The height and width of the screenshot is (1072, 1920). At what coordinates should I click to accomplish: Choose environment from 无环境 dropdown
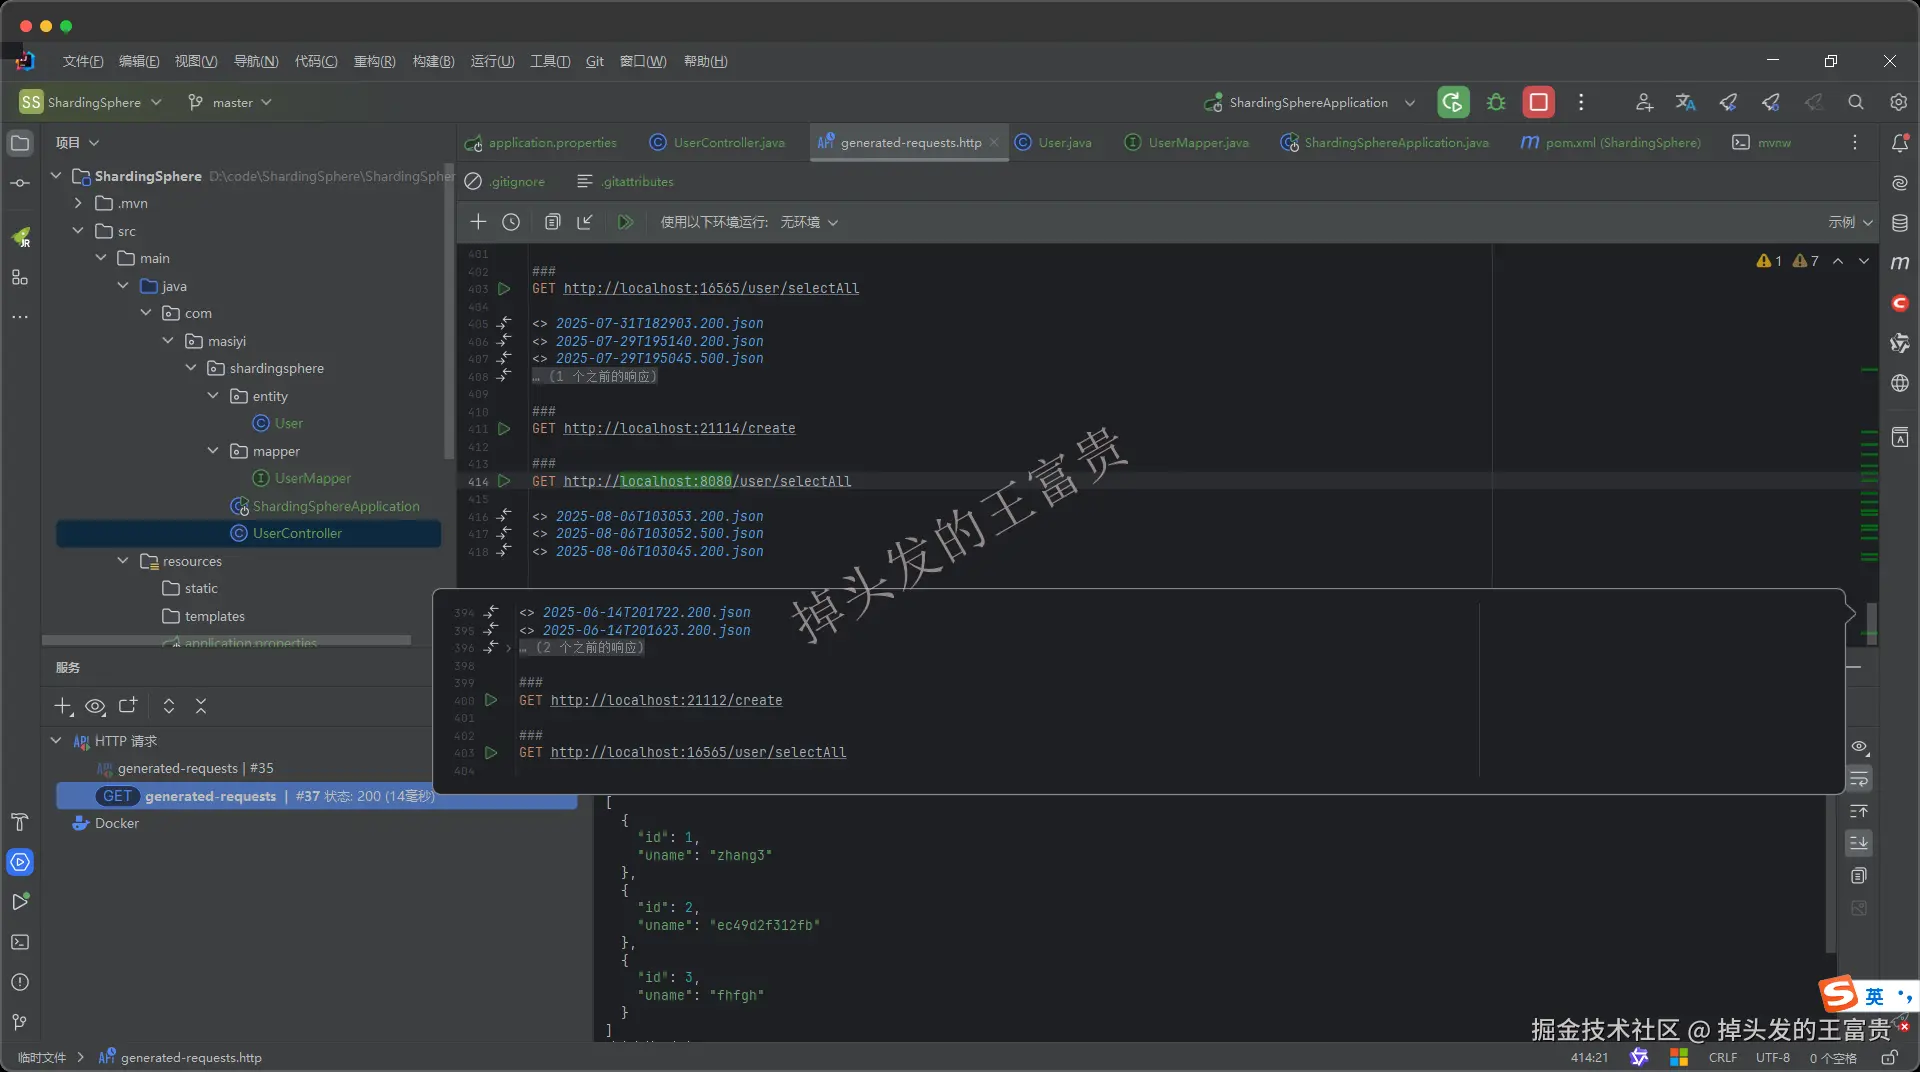[809, 222]
